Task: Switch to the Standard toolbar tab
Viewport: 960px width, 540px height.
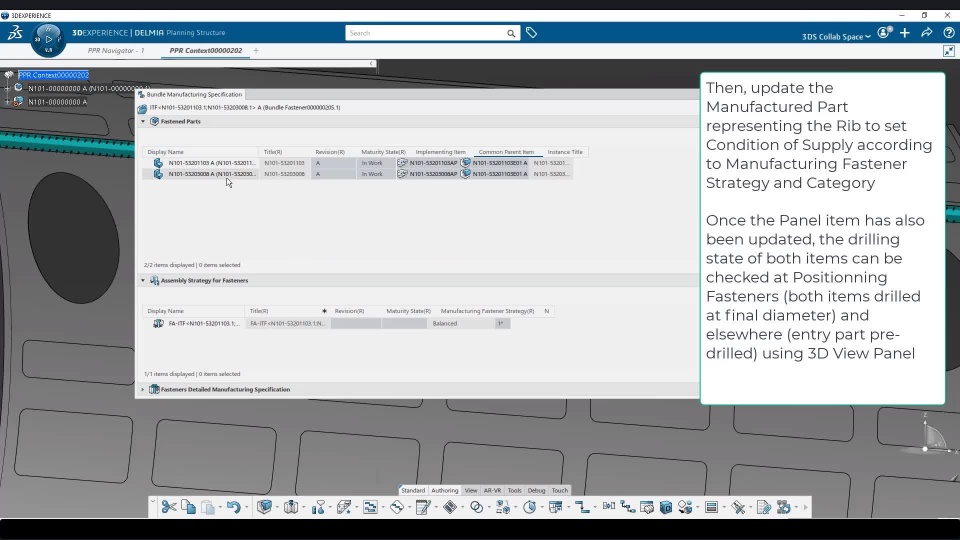Action: (413, 490)
